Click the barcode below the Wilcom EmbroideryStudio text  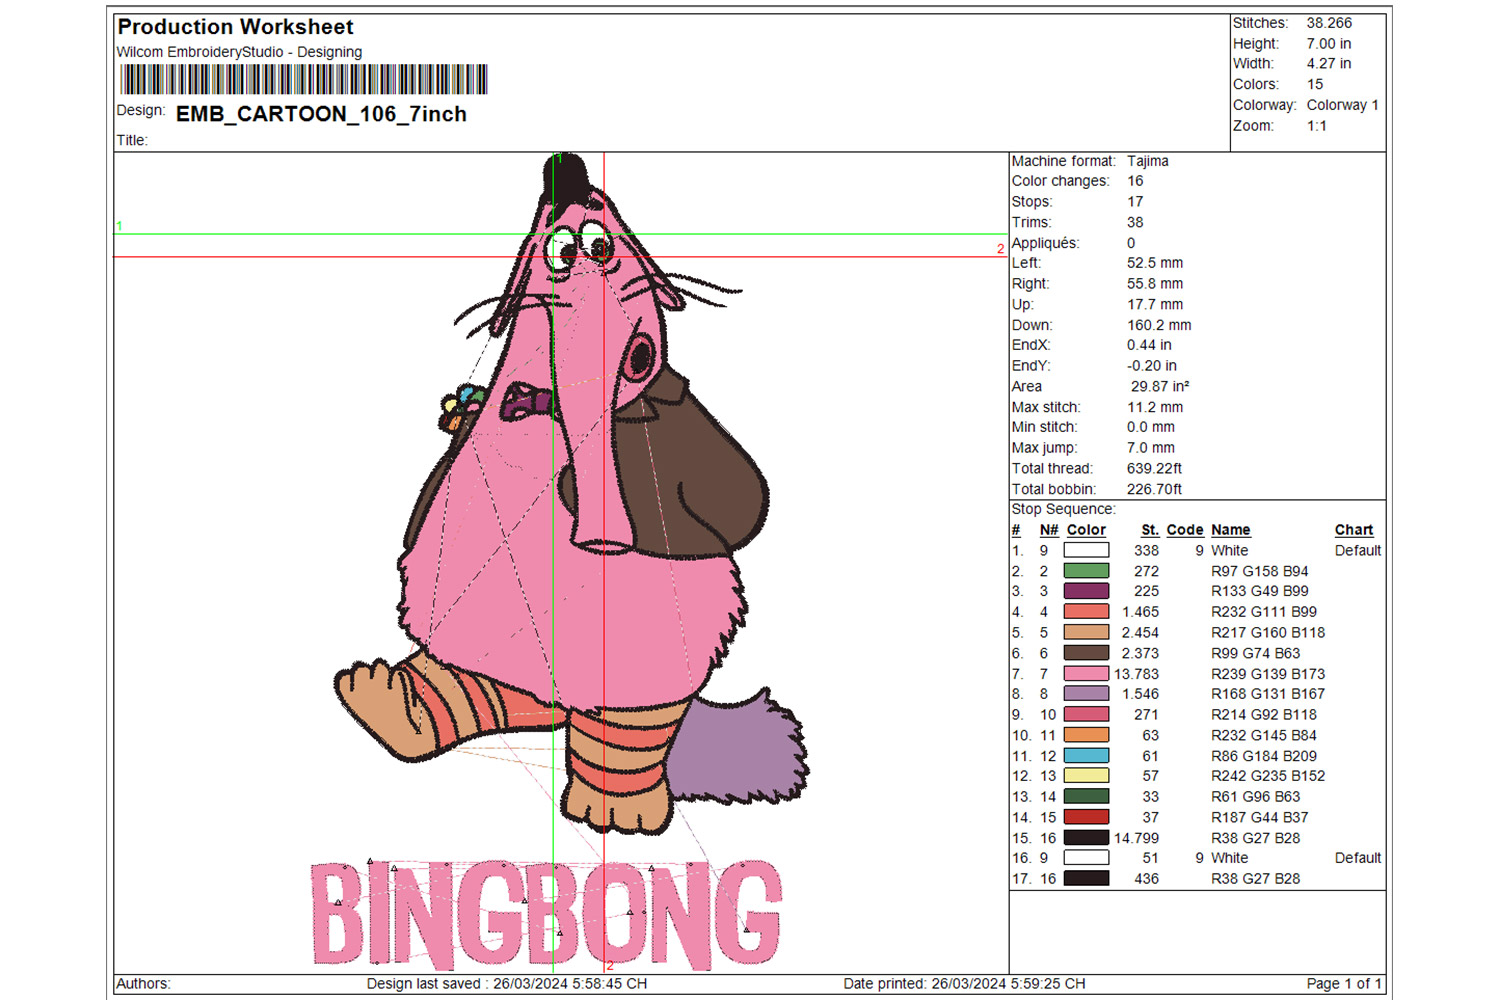303,80
